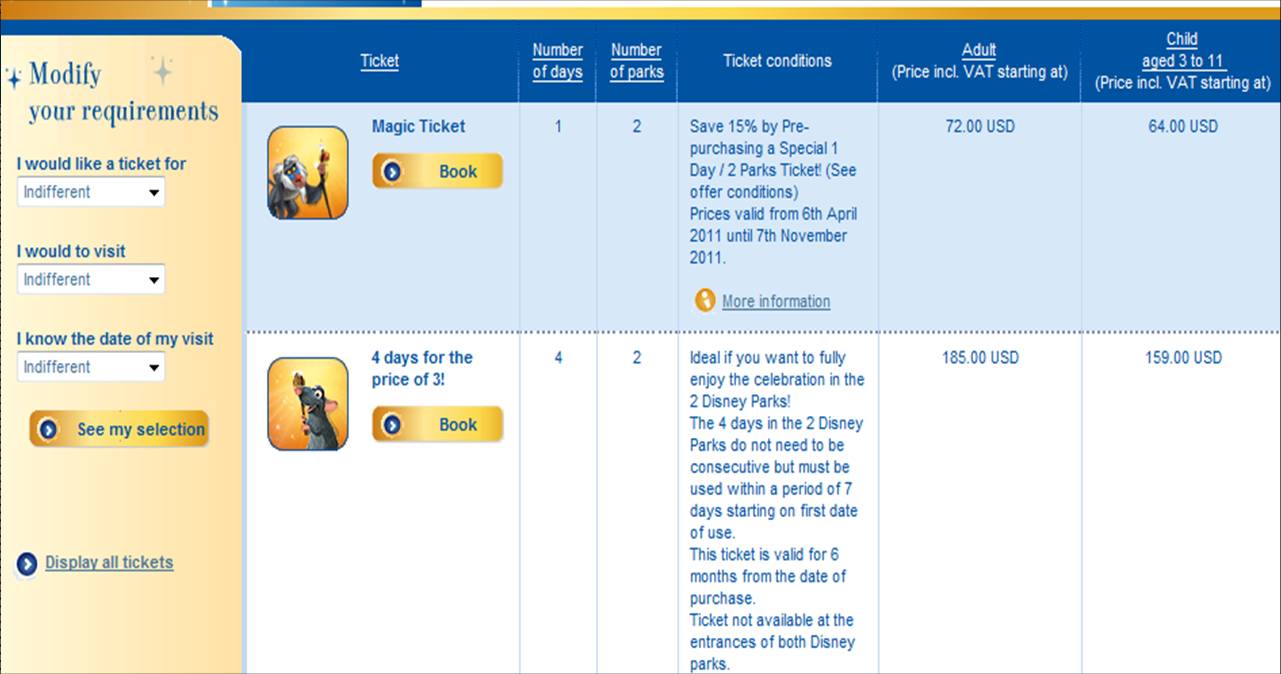Click the 72.00 USD adult price
Image resolution: width=1281 pixels, height=674 pixels.
(x=980, y=127)
